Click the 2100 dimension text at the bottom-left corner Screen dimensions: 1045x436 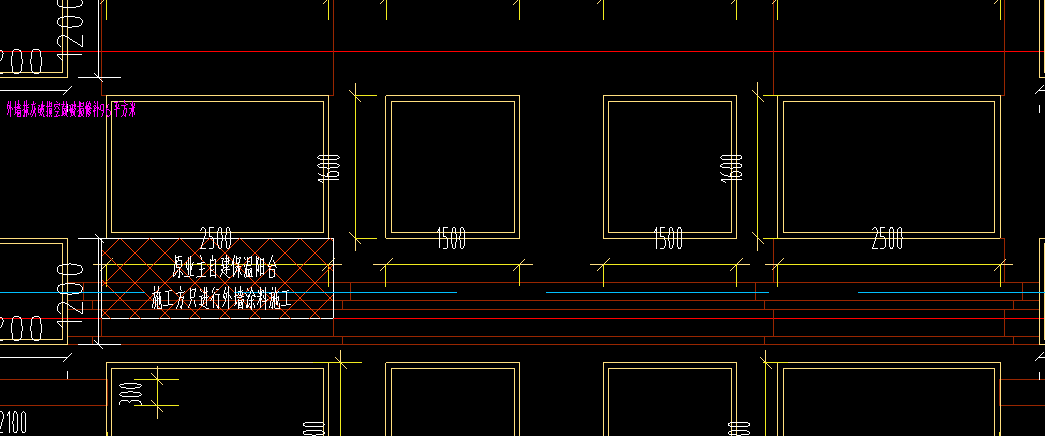tap(13, 423)
